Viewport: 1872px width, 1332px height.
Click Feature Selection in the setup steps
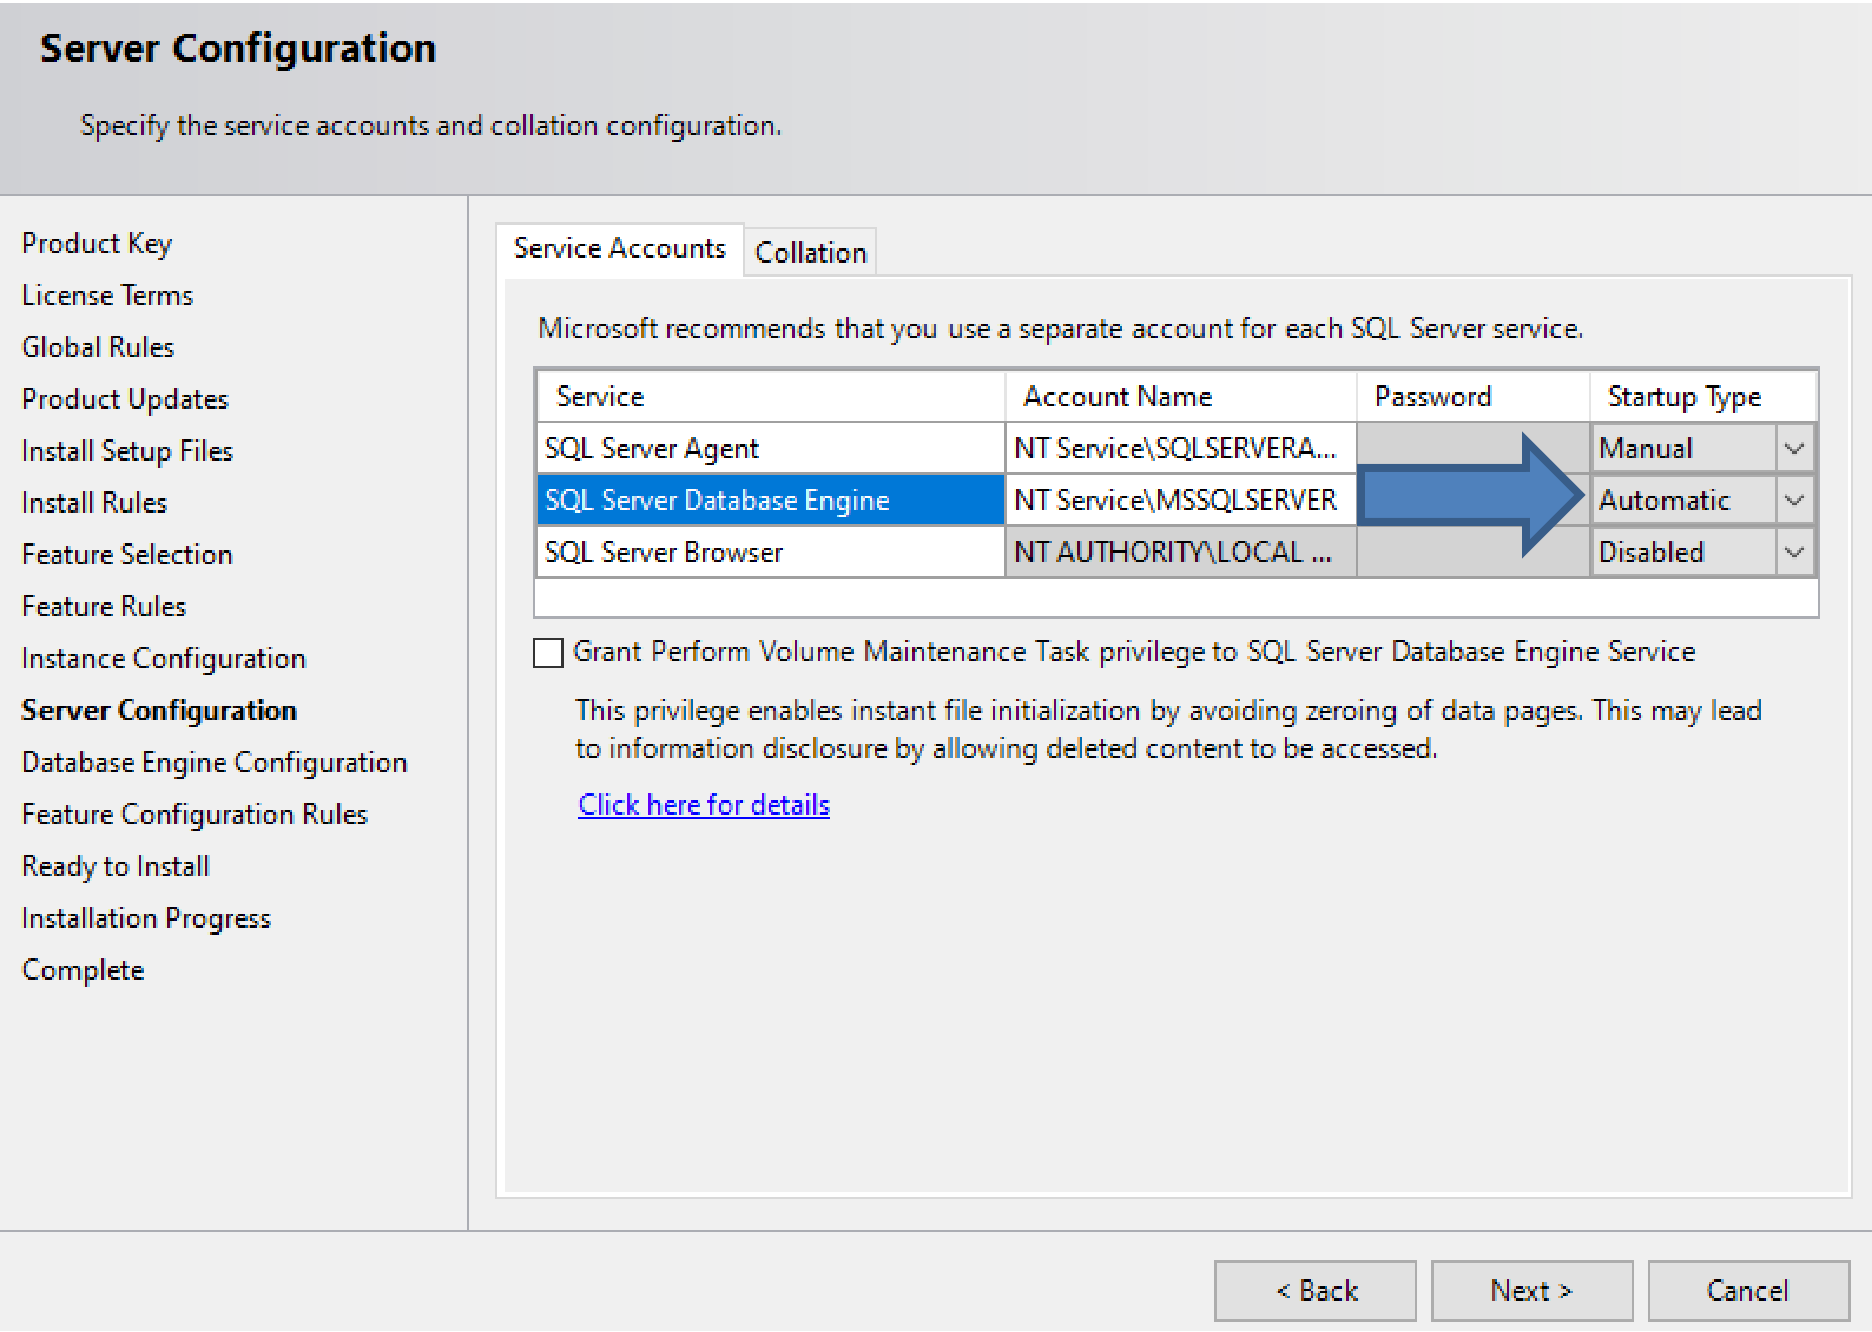pyautogui.click(x=127, y=555)
